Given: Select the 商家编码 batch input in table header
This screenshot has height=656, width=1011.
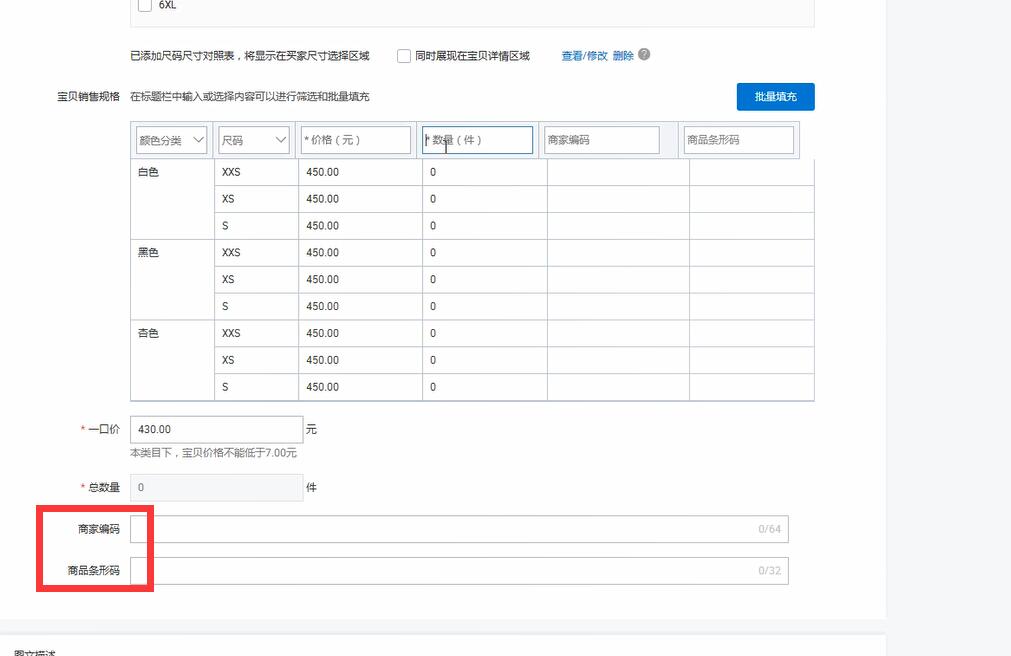Looking at the screenshot, I should pos(601,140).
